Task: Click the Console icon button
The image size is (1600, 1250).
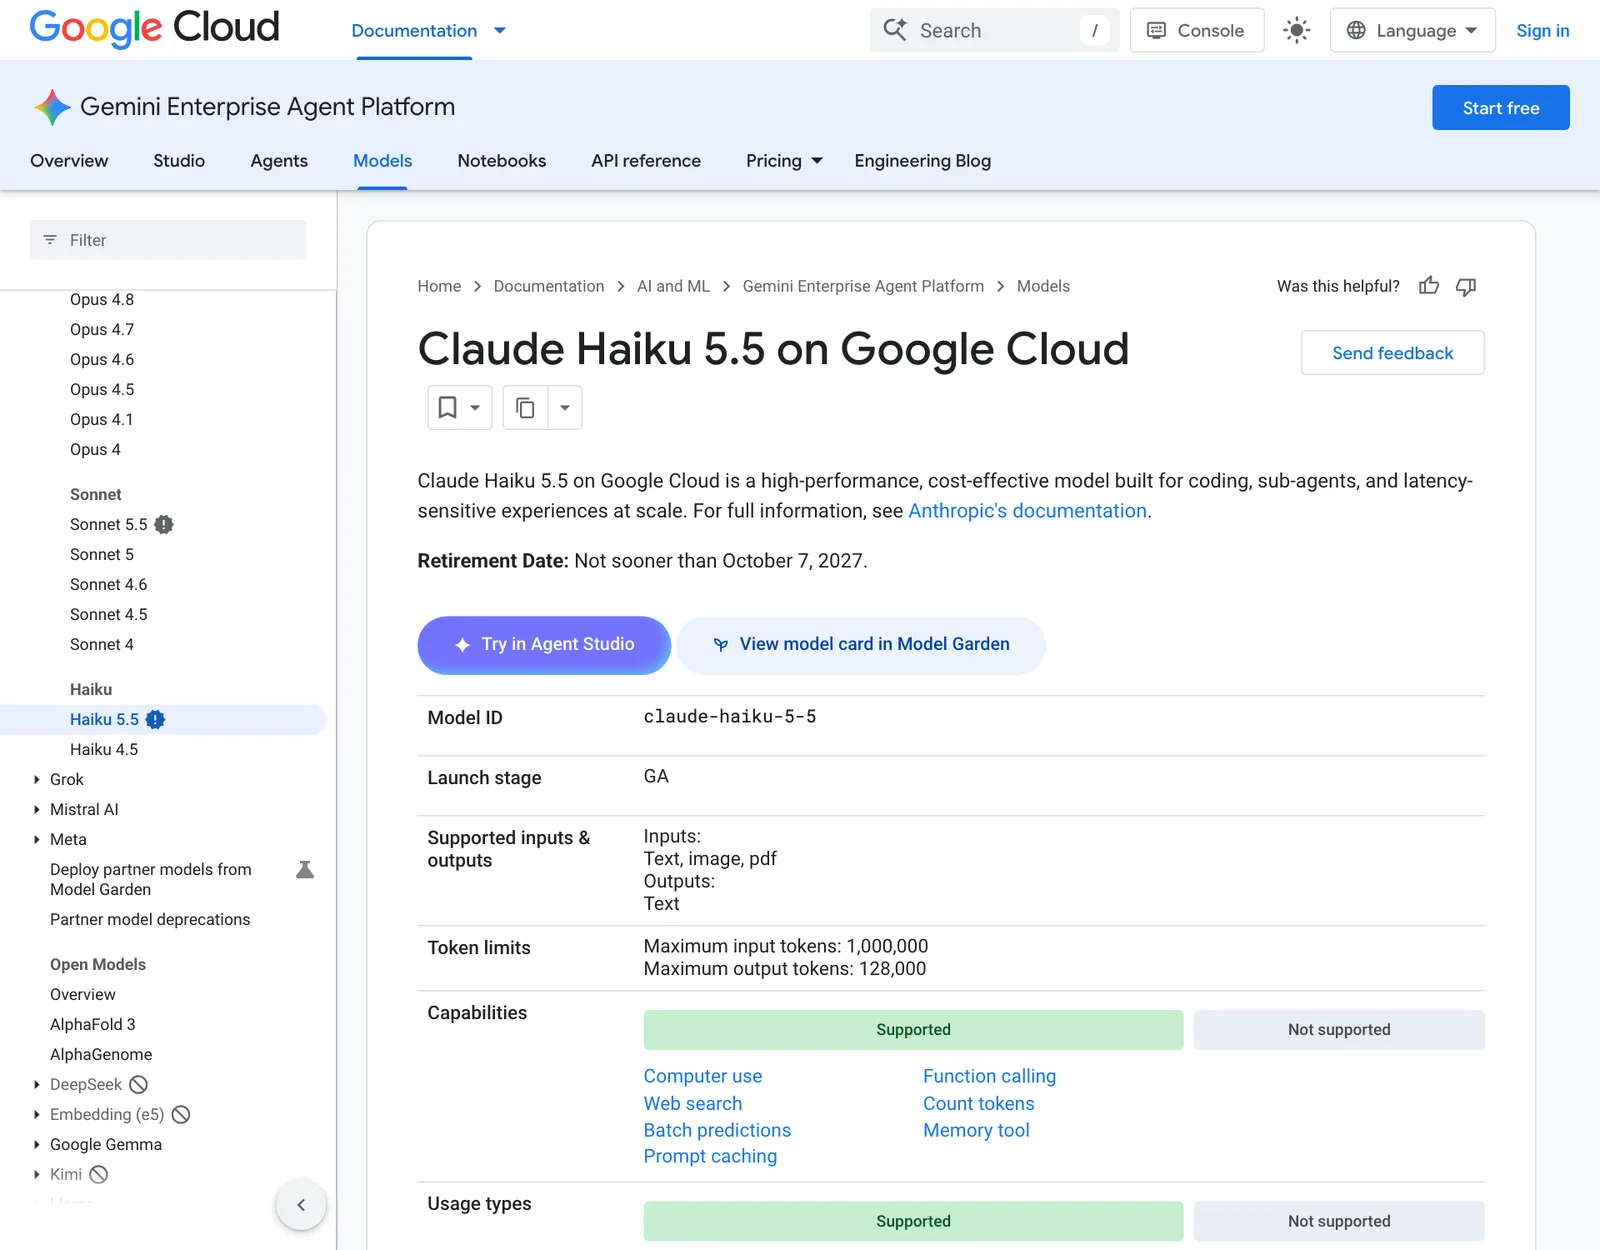Action: [1197, 30]
